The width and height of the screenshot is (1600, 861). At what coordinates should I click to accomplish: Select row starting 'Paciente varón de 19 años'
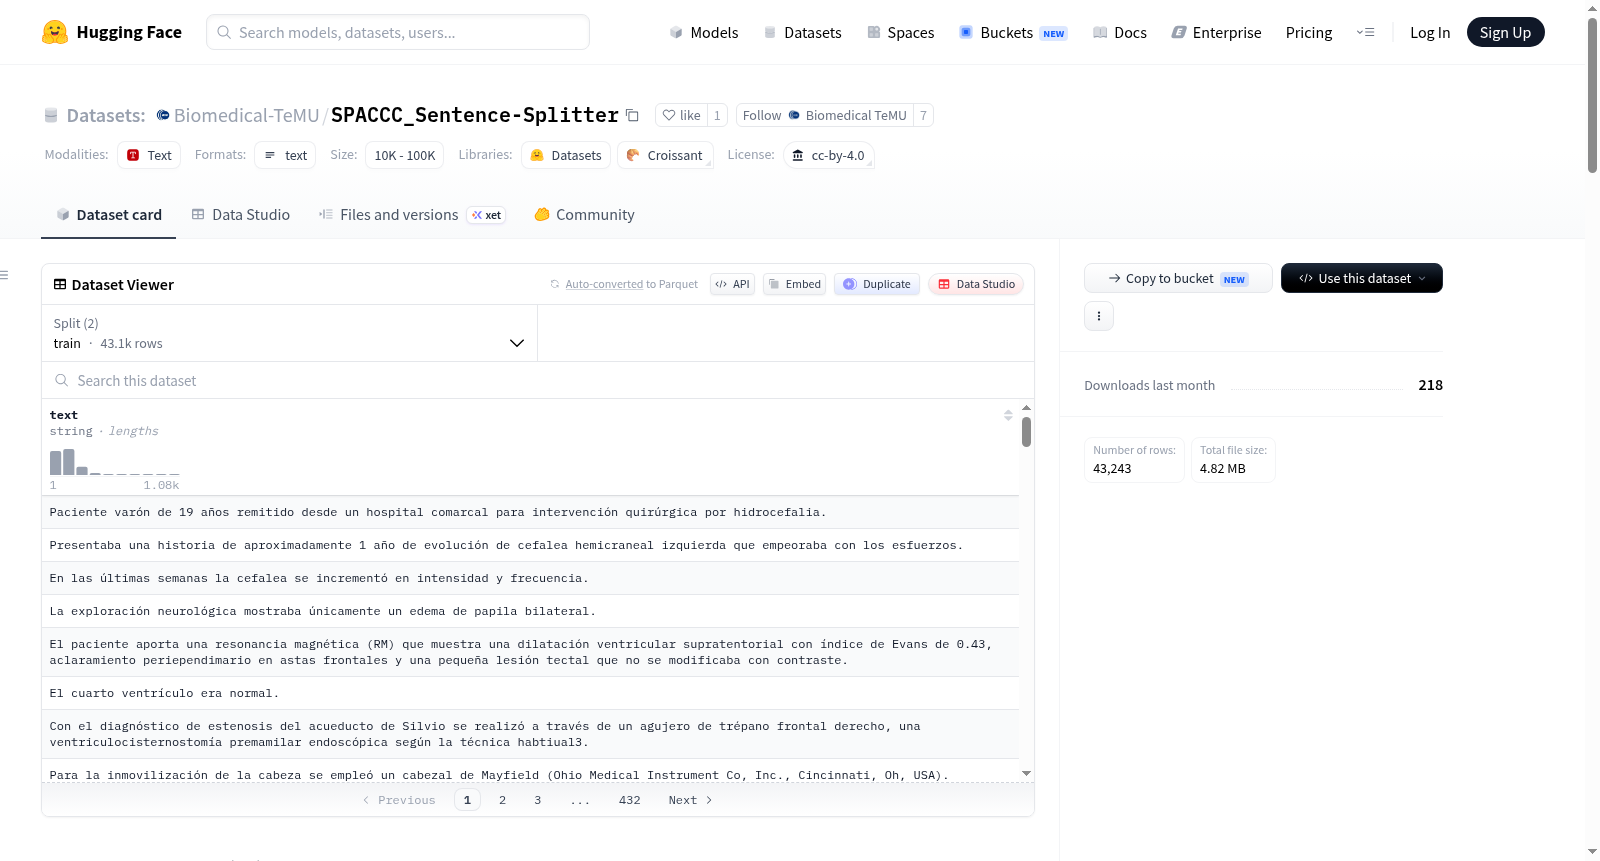[x=530, y=512]
